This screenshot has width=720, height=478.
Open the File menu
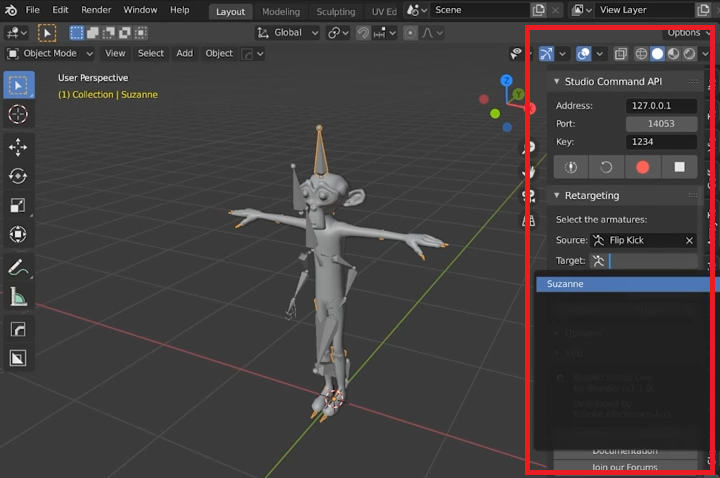(32, 10)
